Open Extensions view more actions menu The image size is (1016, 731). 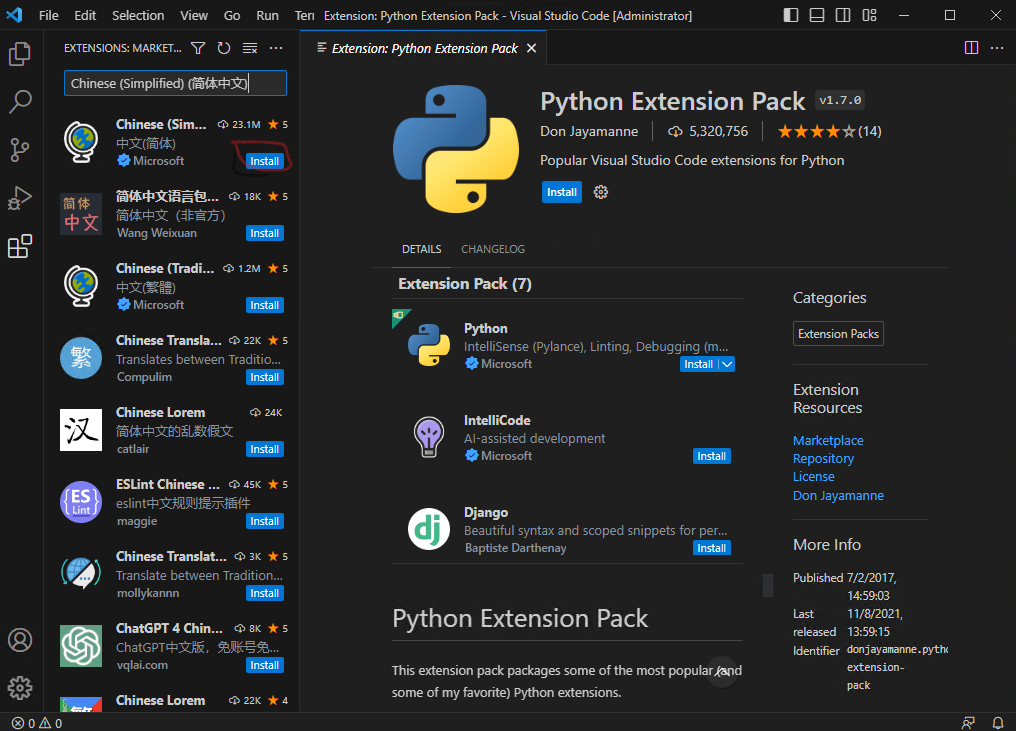click(276, 48)
